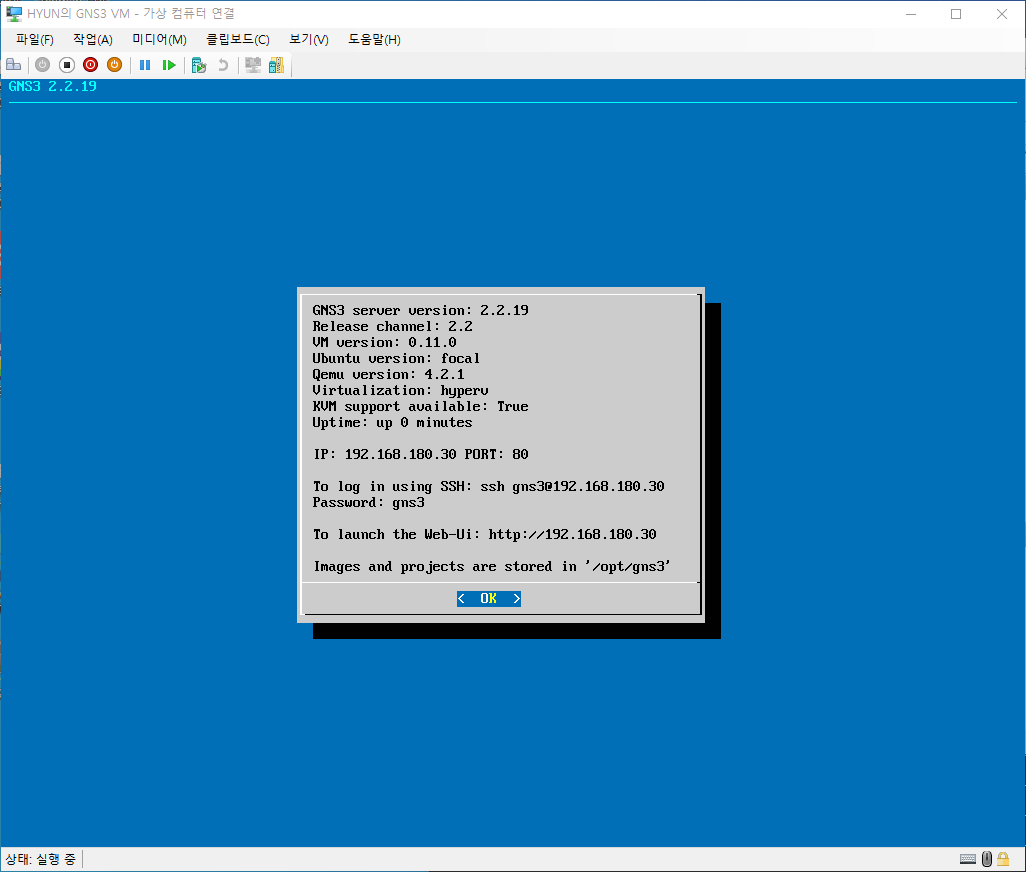Image resolution: width=1026 pixels, height=872 pixels.
Task: Click the greyed-out Start power icon
Action: point(43,65)
